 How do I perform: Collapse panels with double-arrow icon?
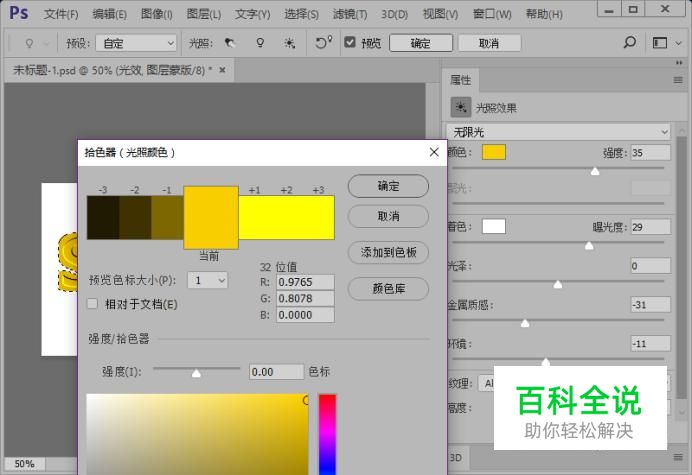(x=679, y=63)
